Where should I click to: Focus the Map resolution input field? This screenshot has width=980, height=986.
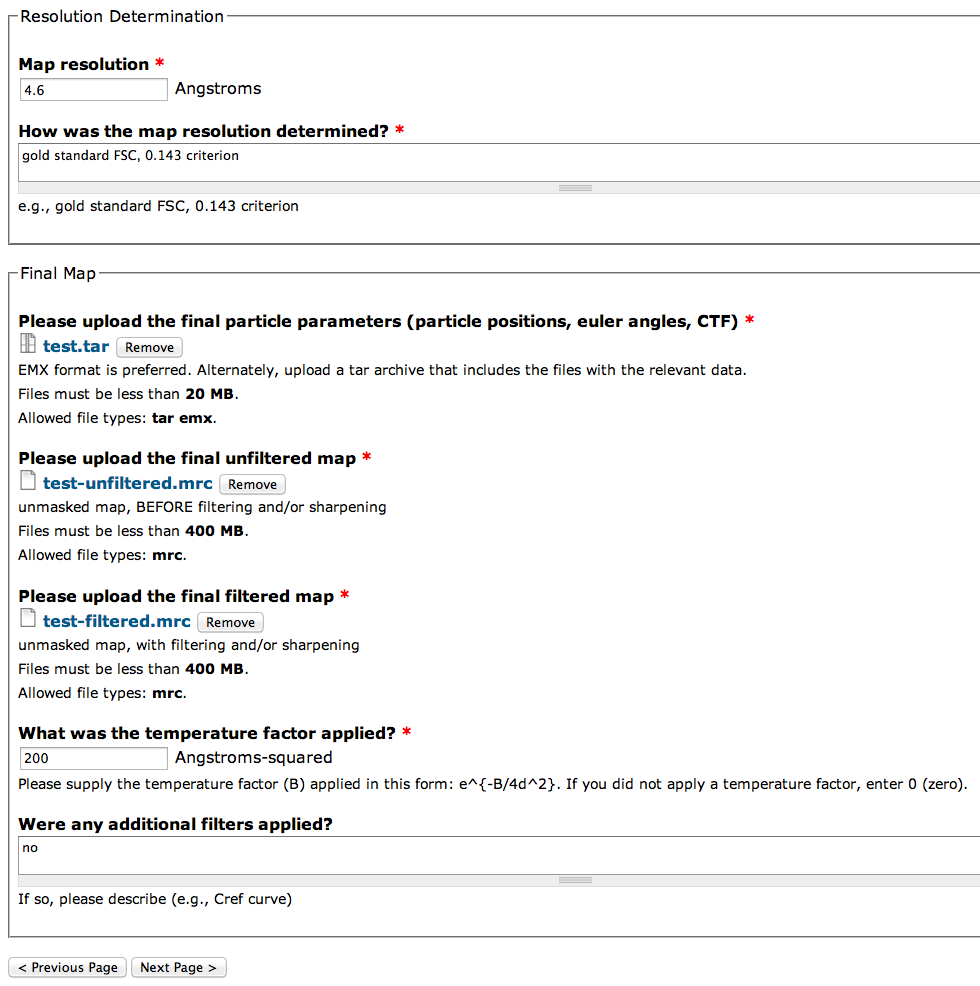point(94,89)
